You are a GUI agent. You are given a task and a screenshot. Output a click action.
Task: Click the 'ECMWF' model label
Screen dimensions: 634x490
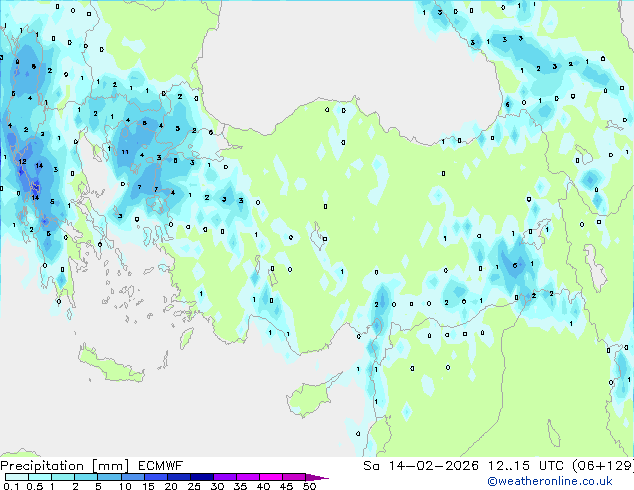[x=161, y=466]
